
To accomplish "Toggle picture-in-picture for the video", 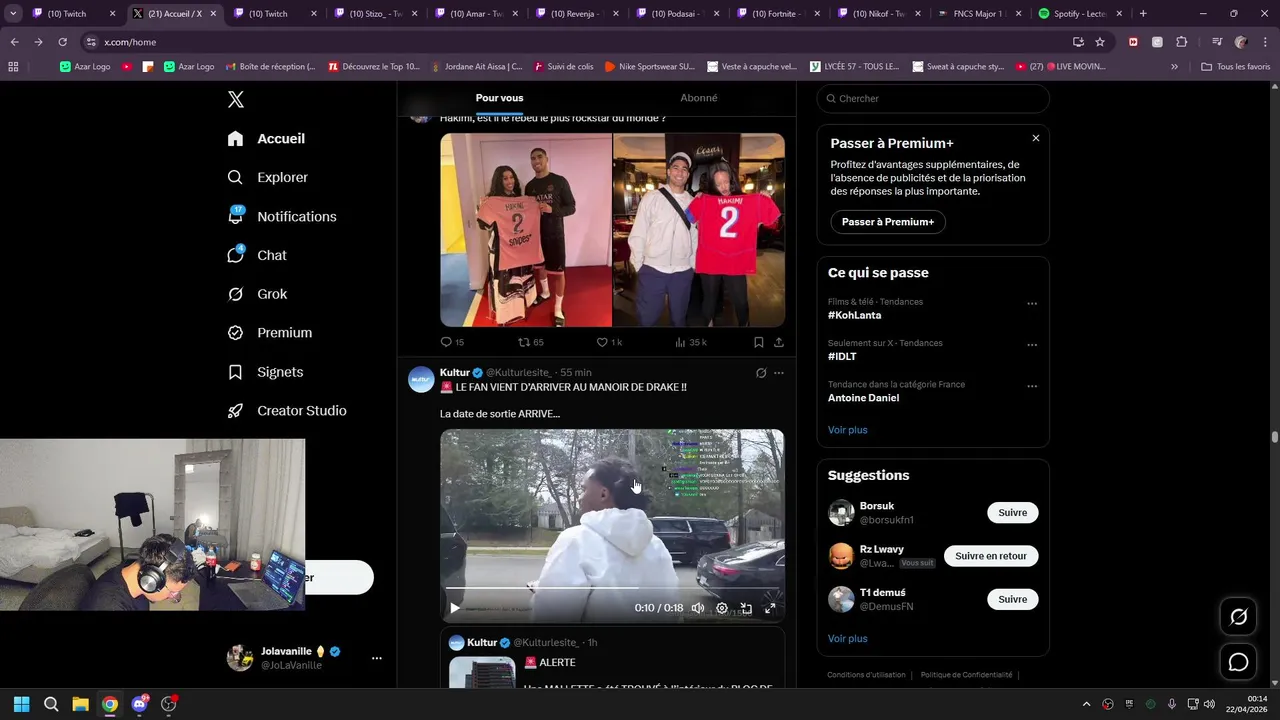I will point(746,608).
